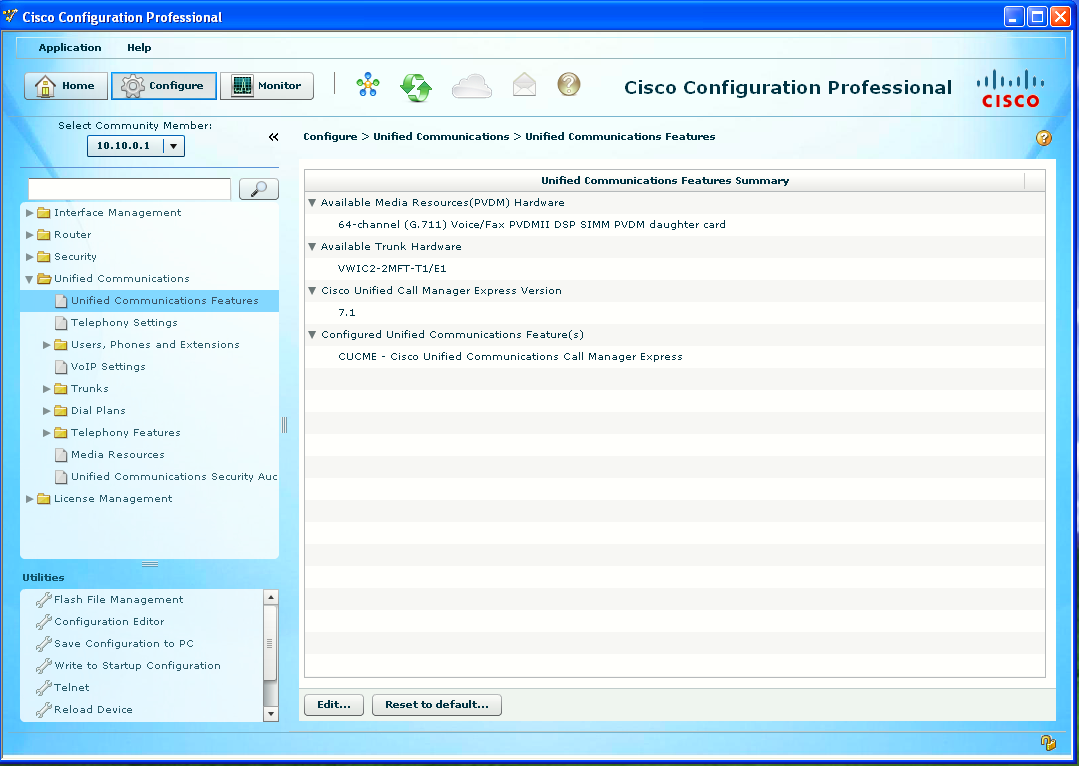Click the magnifier search button

[x=259, y=189]
